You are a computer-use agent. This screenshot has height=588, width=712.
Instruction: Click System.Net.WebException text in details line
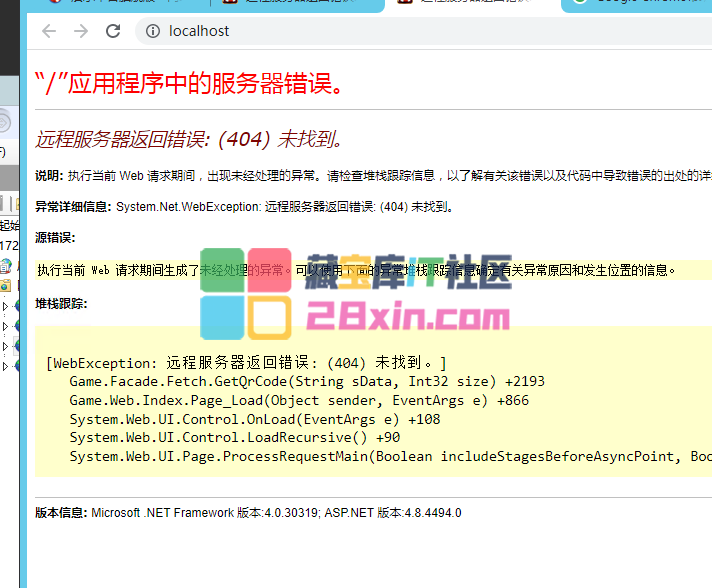(x=188, y=207)
